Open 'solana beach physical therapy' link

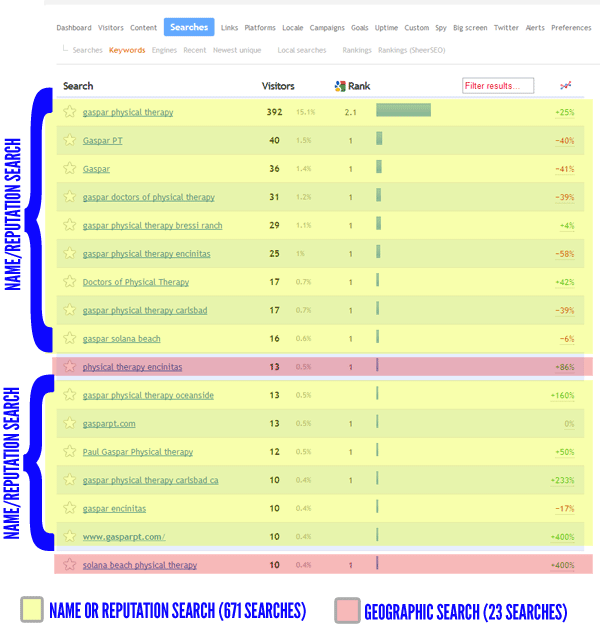pos(140,565)
